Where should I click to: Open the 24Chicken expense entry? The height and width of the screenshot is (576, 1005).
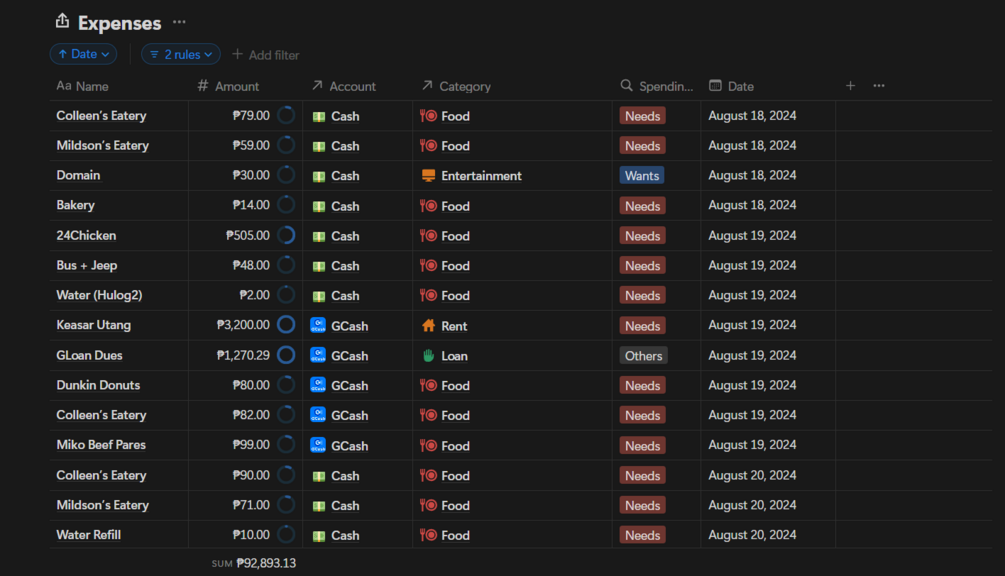click(x=86, y=236)
